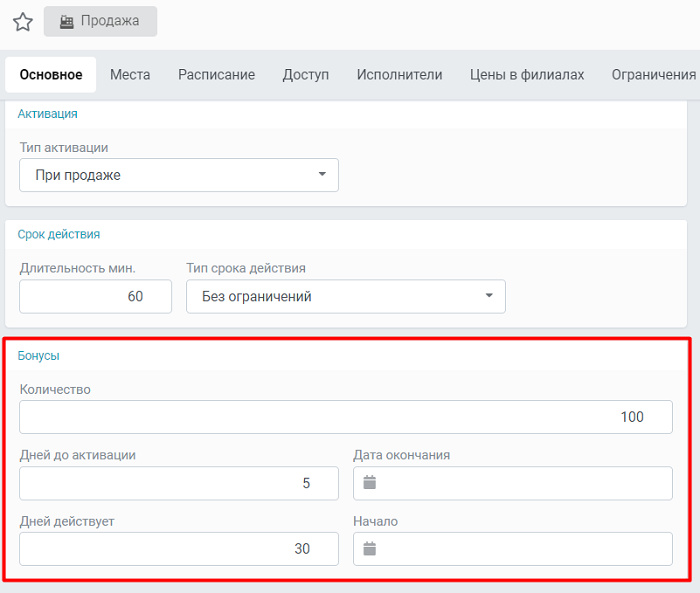Click the favorite star icon
This screenshot has height=593, width=700.
pyautogui.click(x=23, y=21)
